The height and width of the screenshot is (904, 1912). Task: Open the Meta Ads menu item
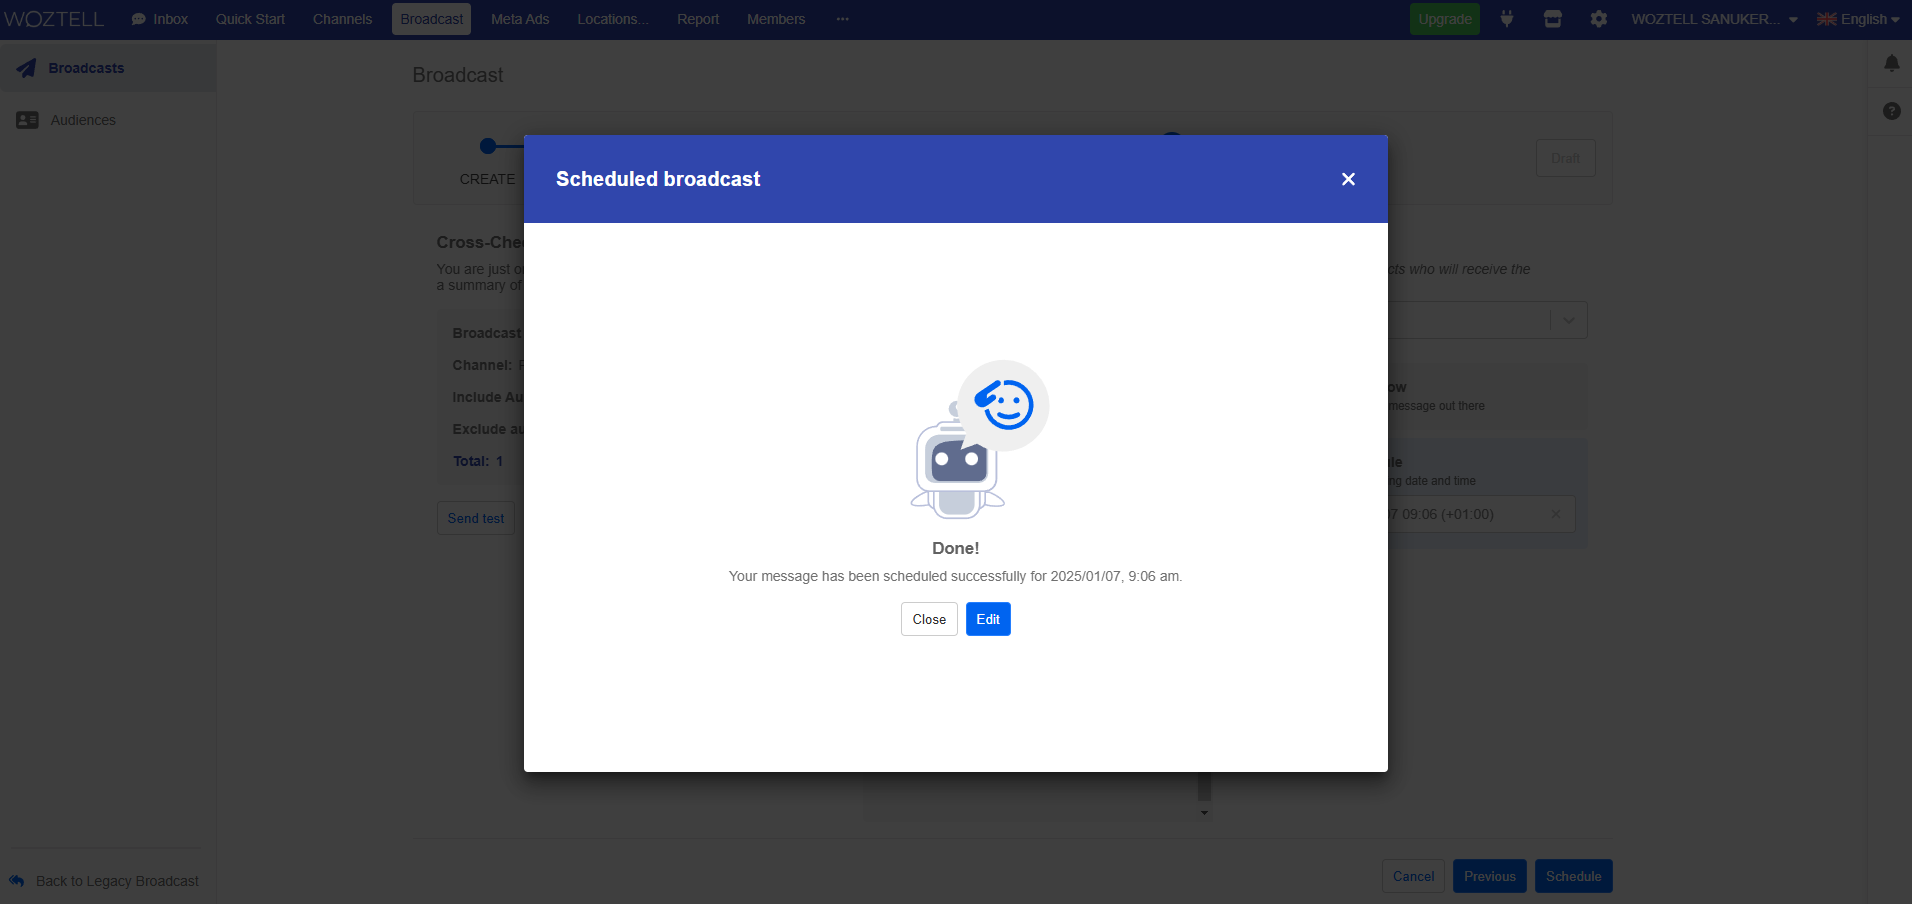click(520, 19)
